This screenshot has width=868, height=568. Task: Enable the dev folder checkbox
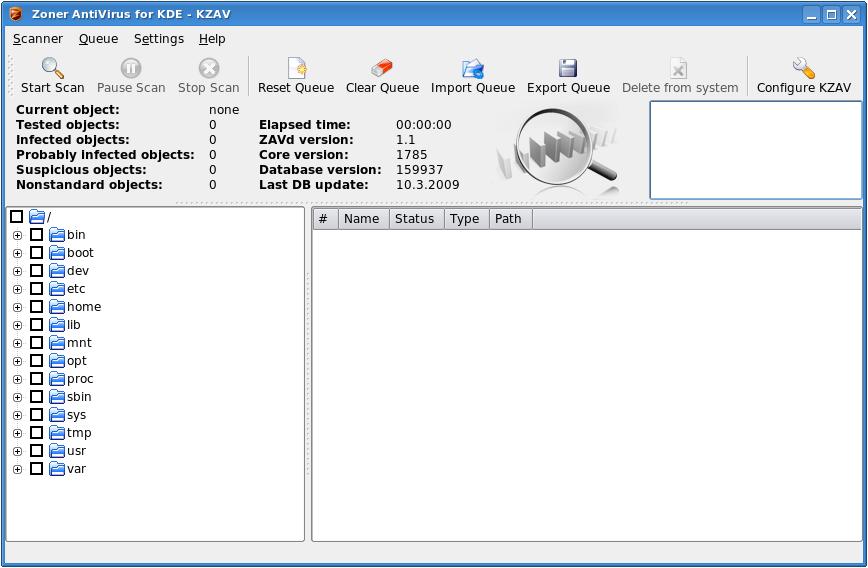click(x=37, y=271)
